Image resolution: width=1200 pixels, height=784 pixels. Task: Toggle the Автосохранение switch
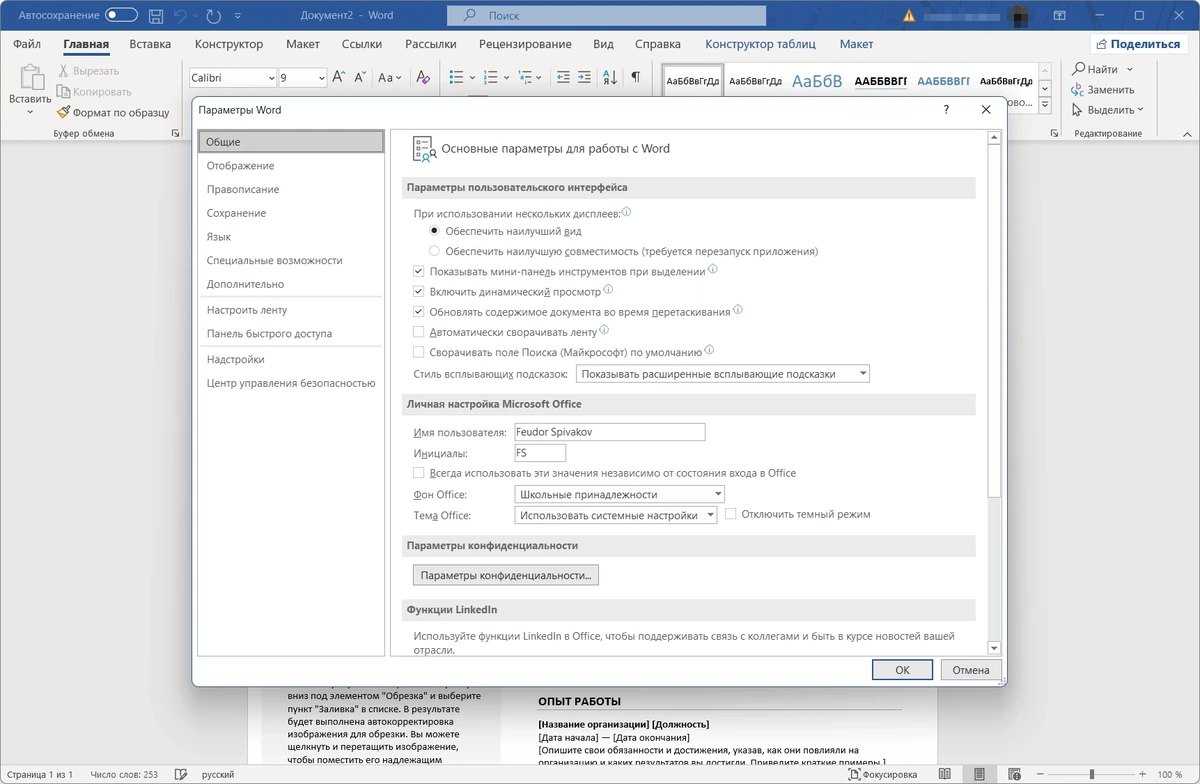pyautogui.click(x=121, y=16)
